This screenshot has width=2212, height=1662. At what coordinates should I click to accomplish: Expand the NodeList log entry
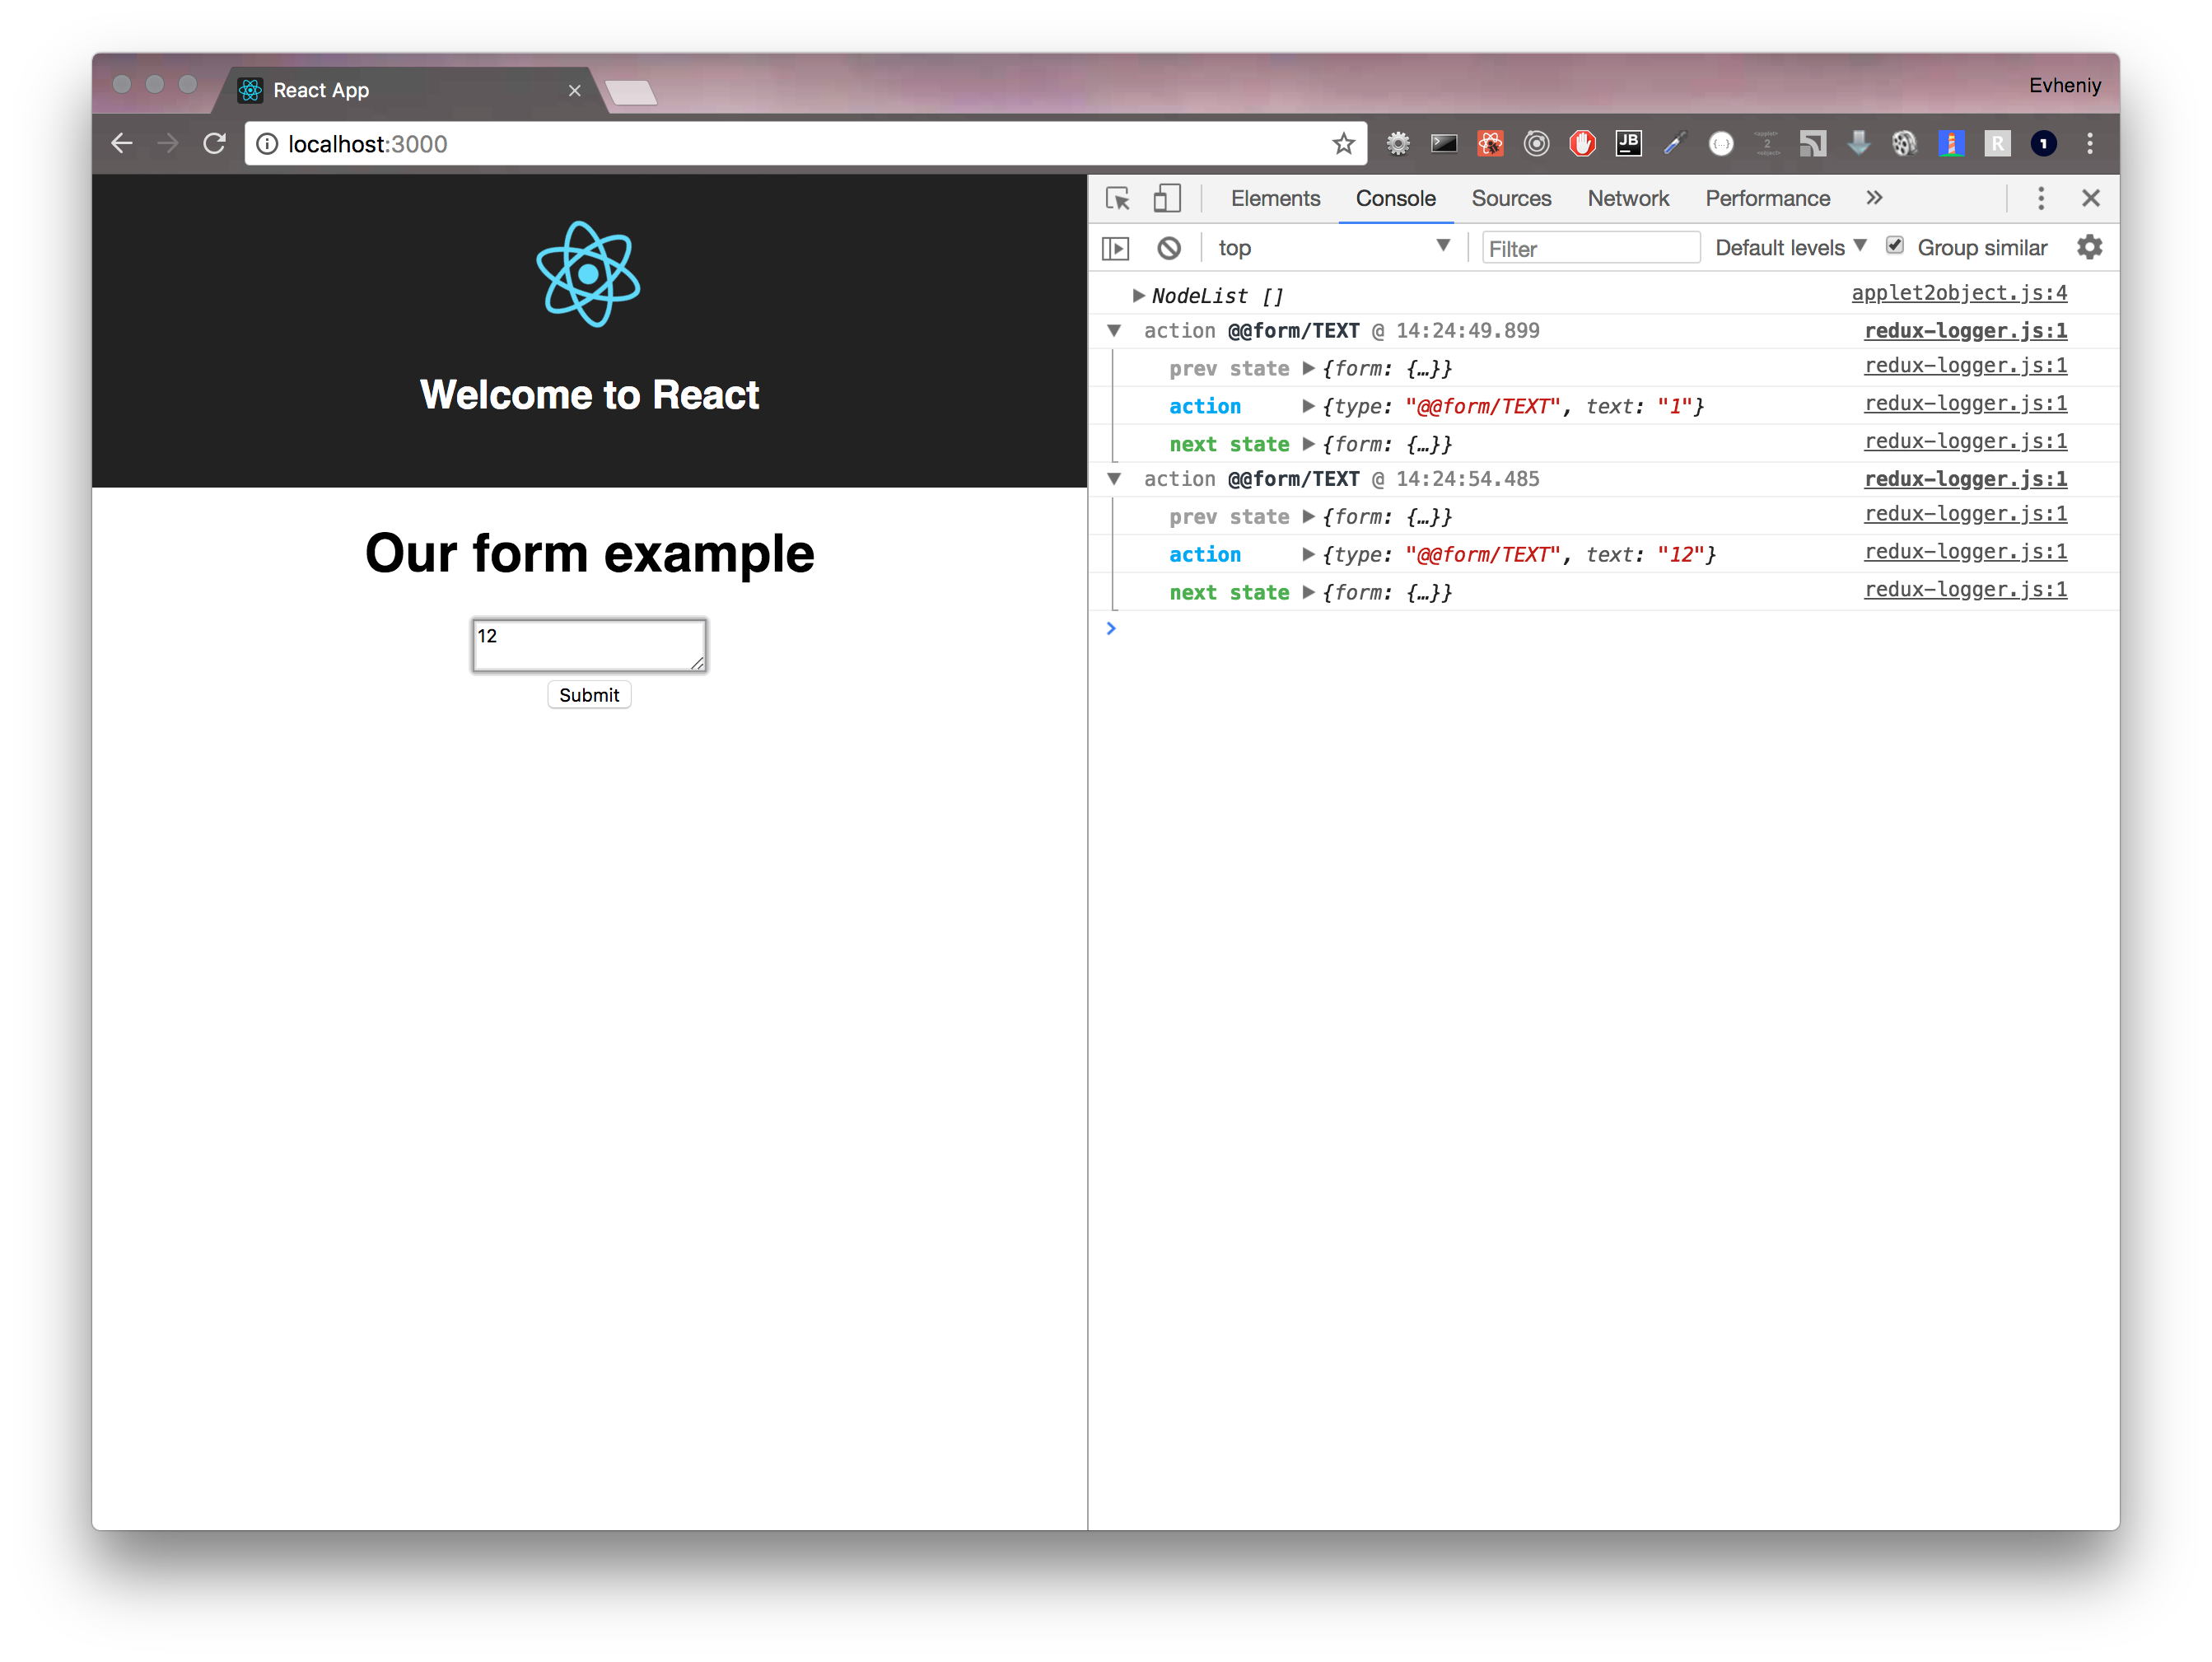(x=1138, y=295)
